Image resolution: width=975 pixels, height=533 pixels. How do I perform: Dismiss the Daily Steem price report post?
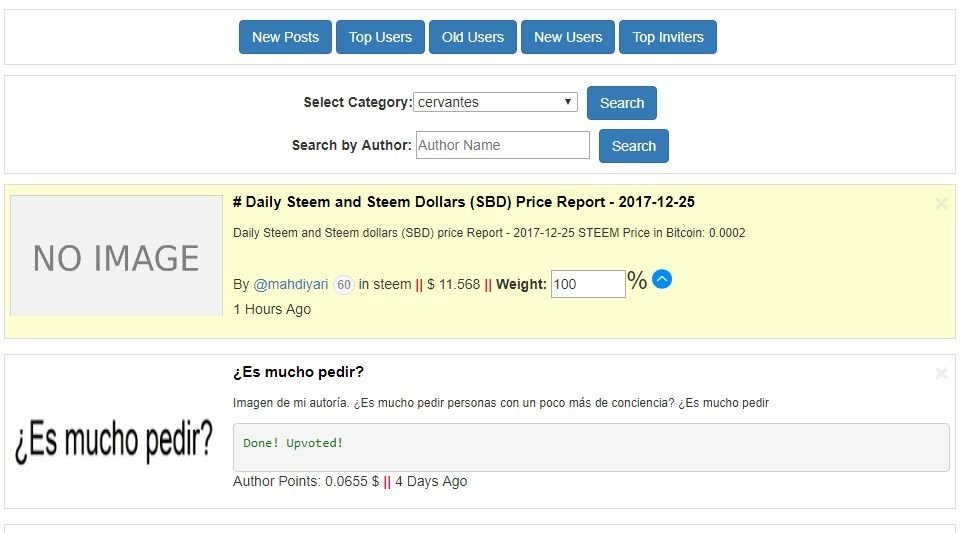(x=941, y=203)
